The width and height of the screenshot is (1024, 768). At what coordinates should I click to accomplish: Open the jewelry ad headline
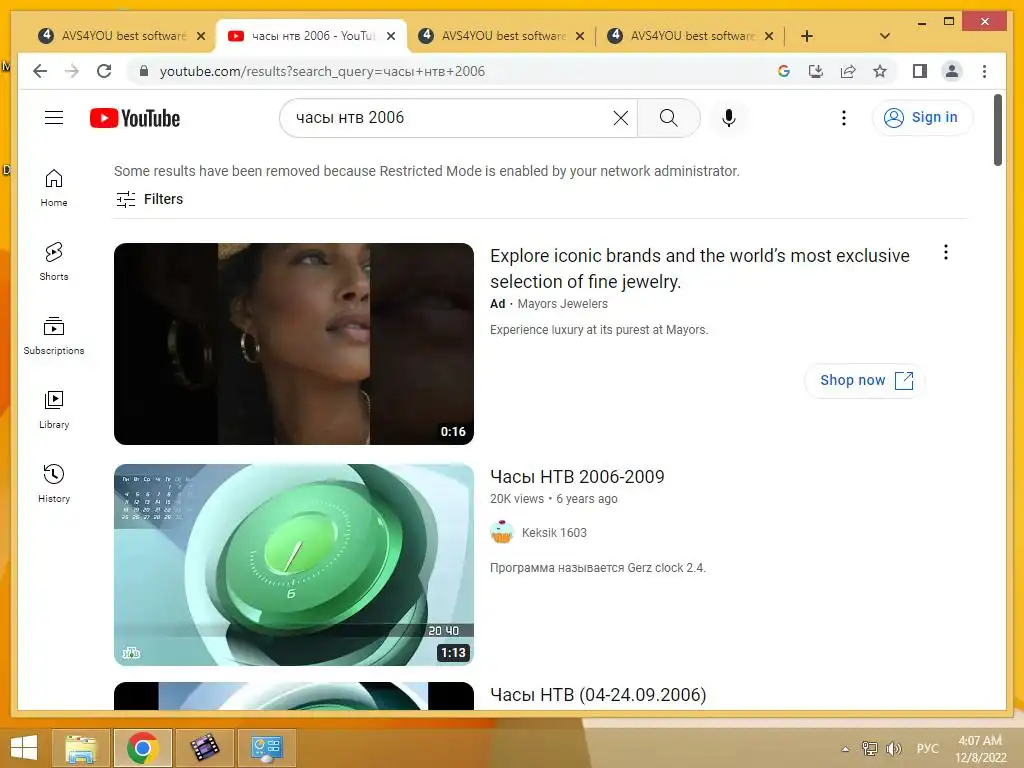click(699, 268)
